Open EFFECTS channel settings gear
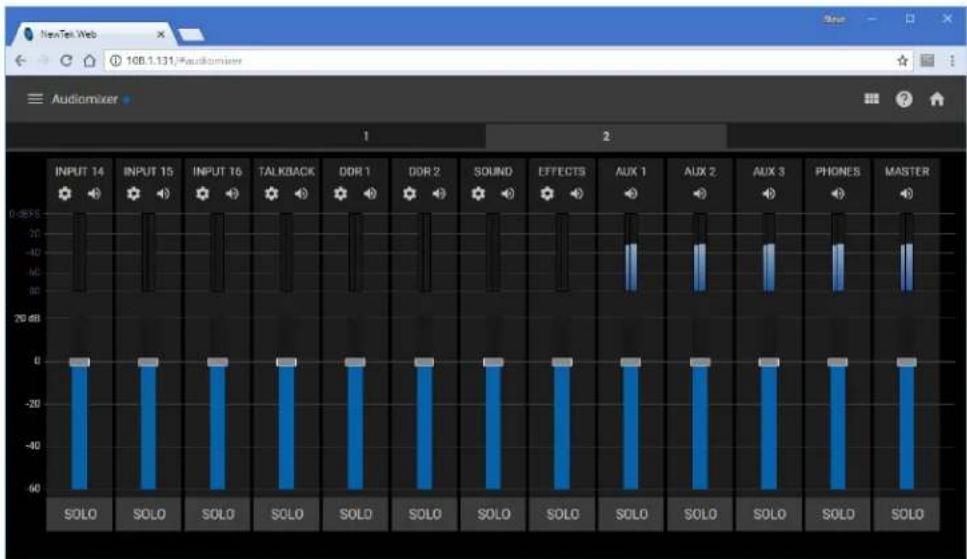This screenshot has width=967, height=559. tap(547, 194)
